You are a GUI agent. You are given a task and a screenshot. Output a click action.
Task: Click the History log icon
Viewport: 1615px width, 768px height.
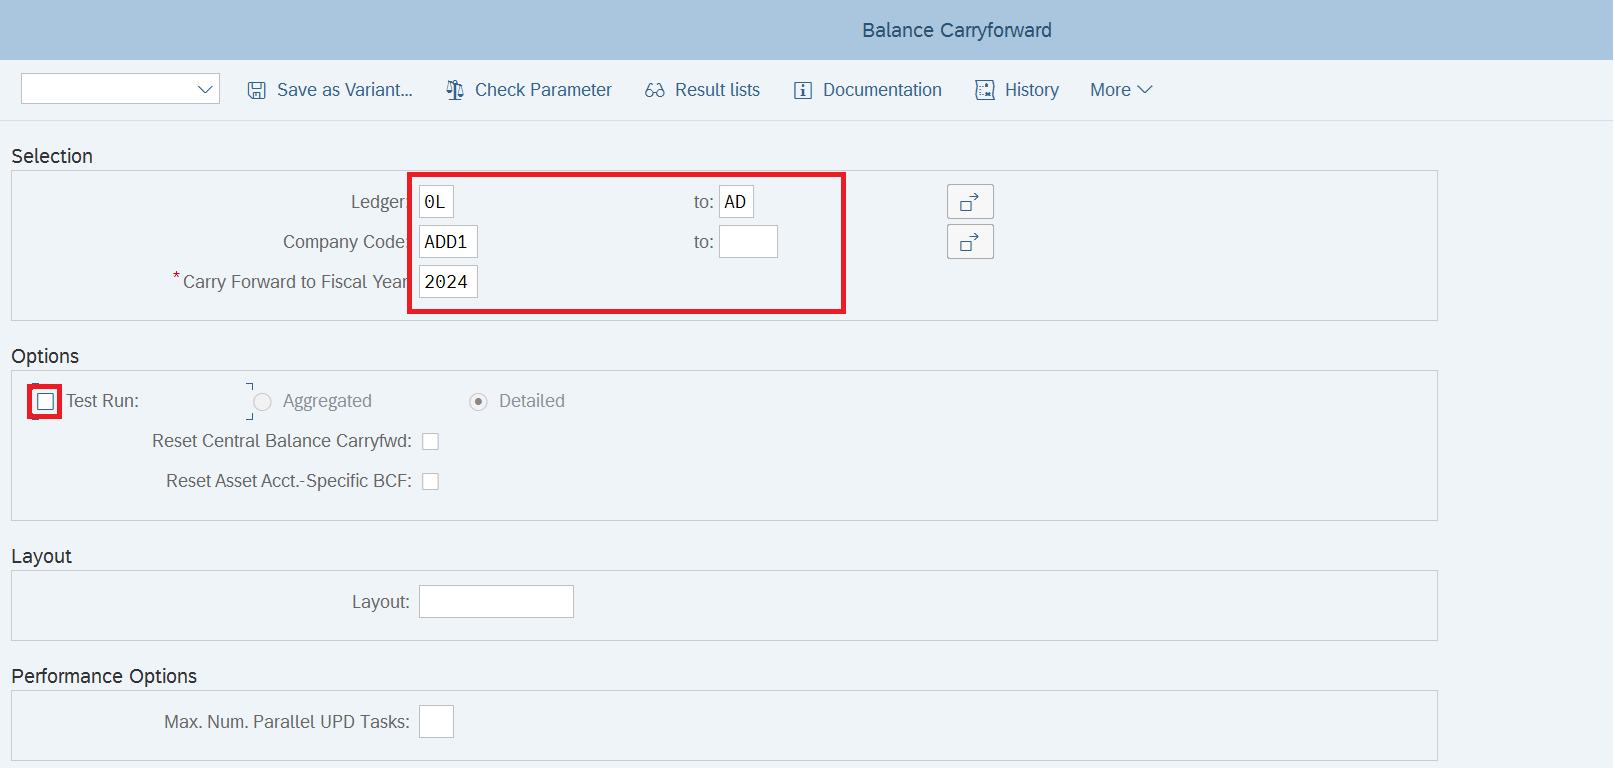pyautogui.click(x=985, y=90)
